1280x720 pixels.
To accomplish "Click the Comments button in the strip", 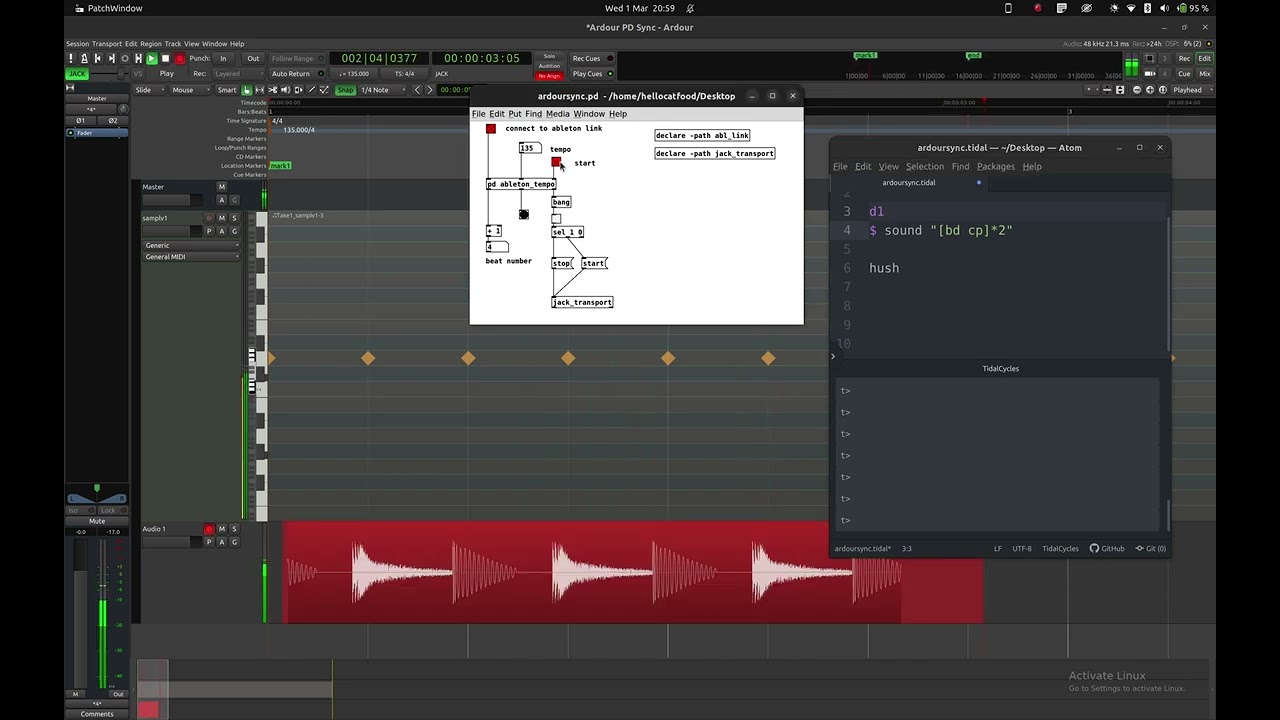I will click(97, 714).
